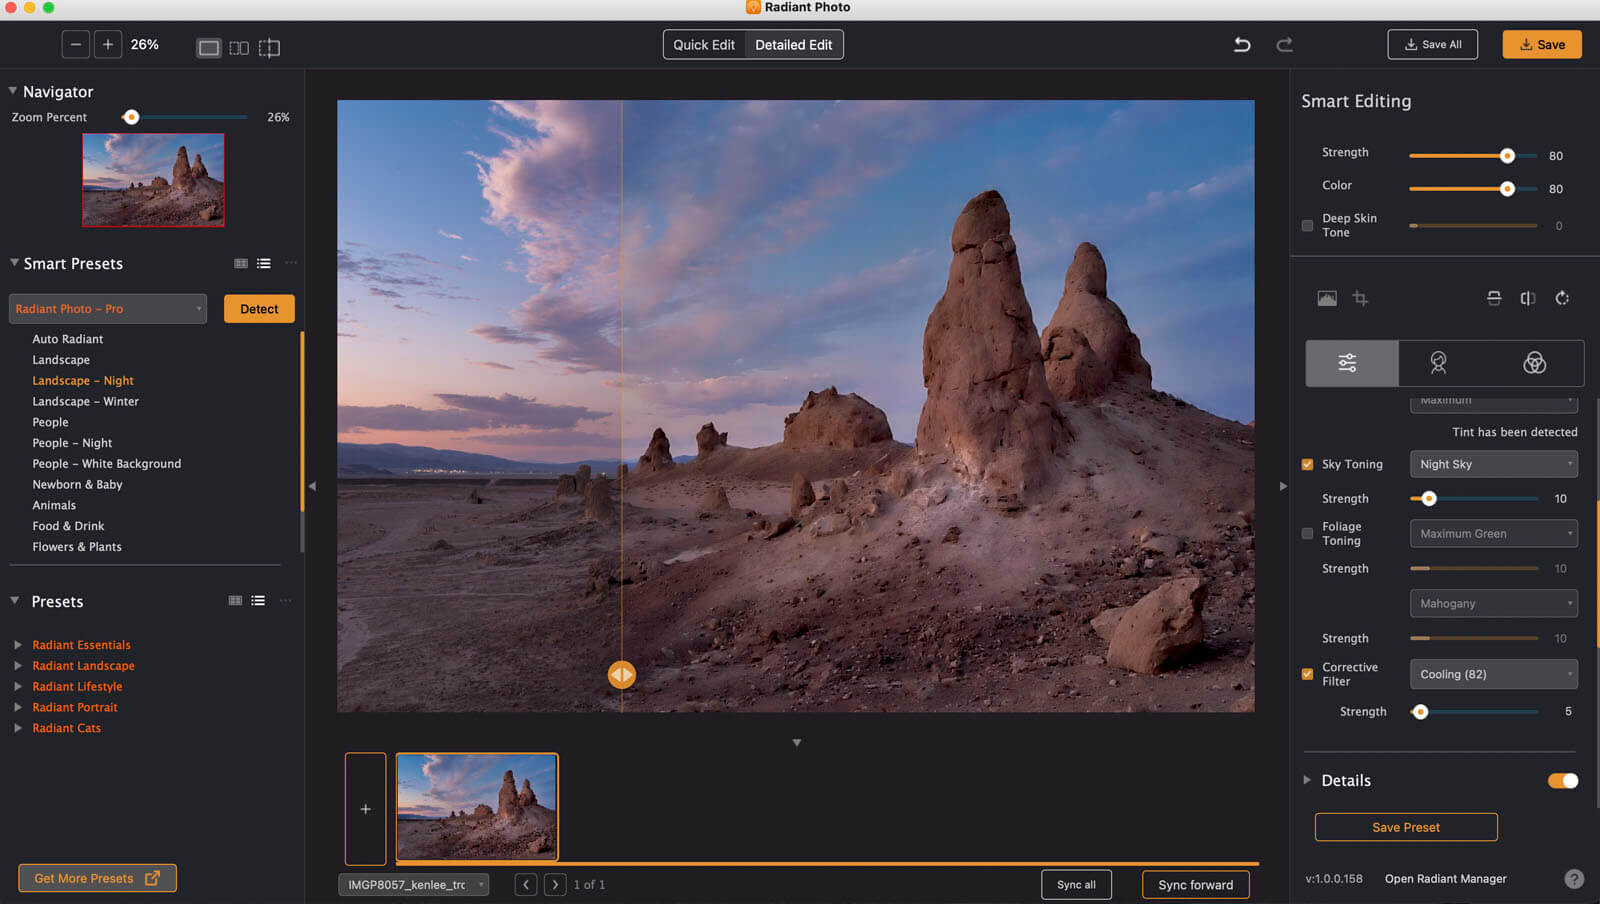This screenshot has height=904, width=1600.
Task: Switch to split side-by-side view icon
Action: point(239,48)
